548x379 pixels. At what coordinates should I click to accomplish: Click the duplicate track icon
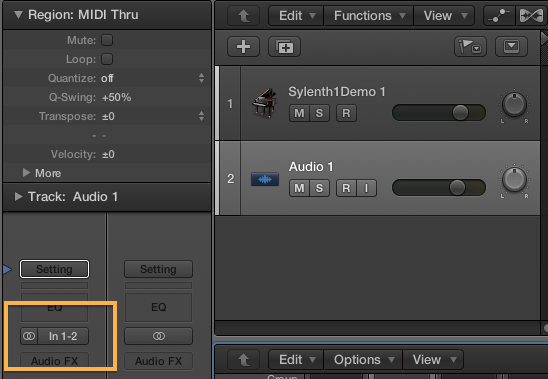284,47
